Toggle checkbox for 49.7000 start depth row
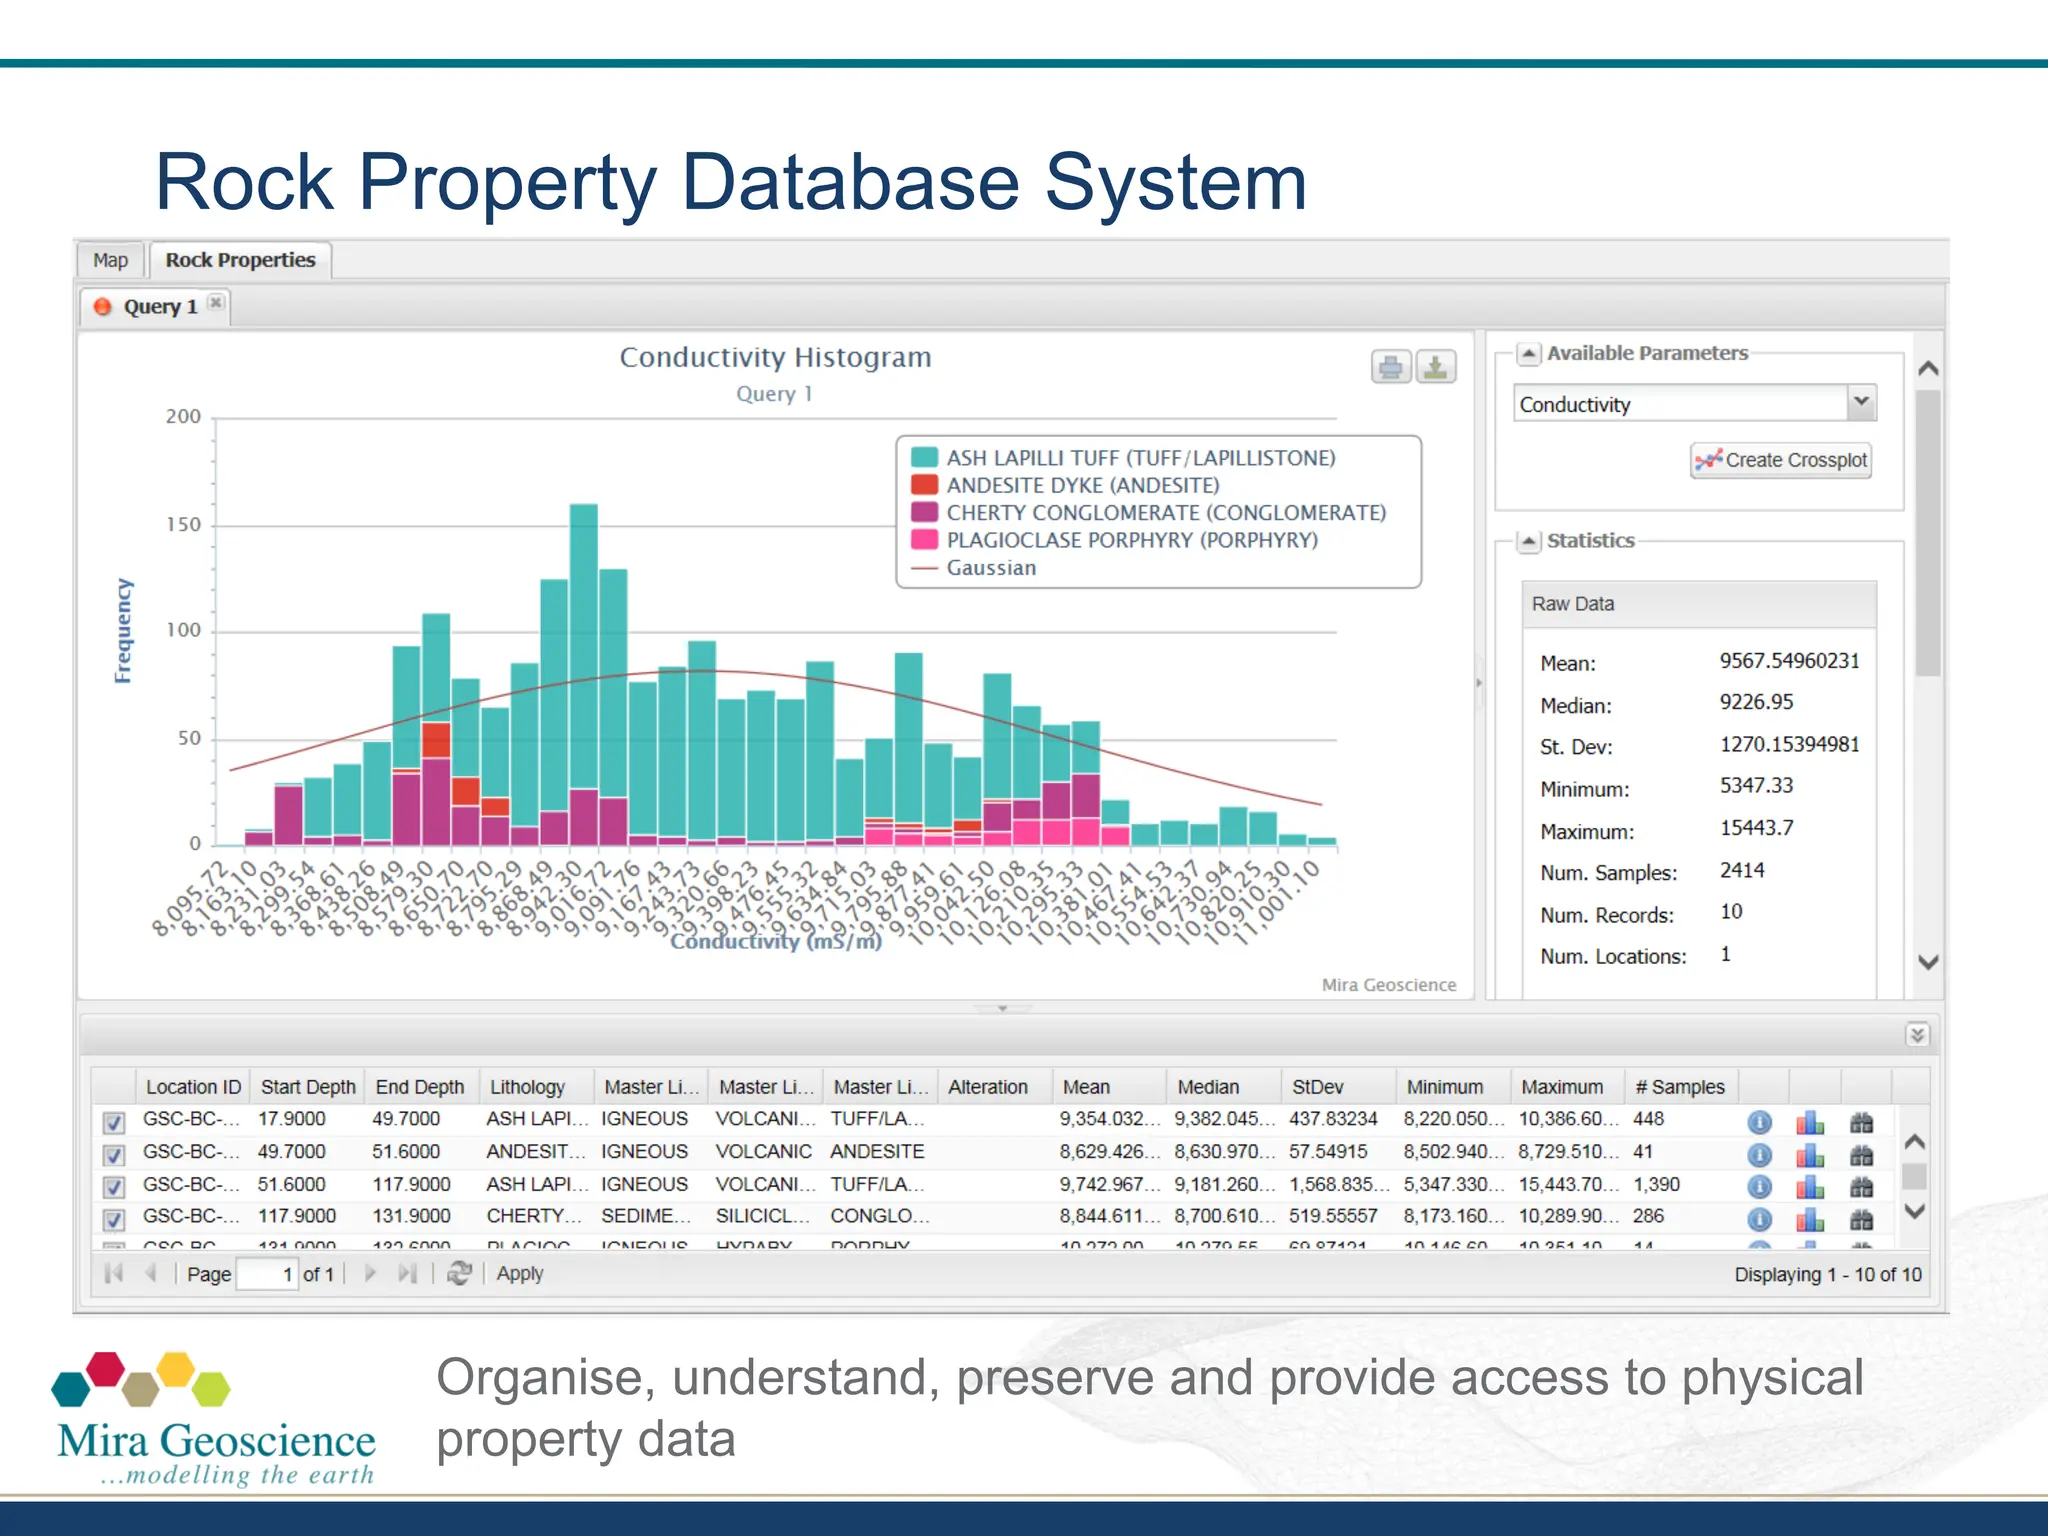 (x=114, y=1155)
